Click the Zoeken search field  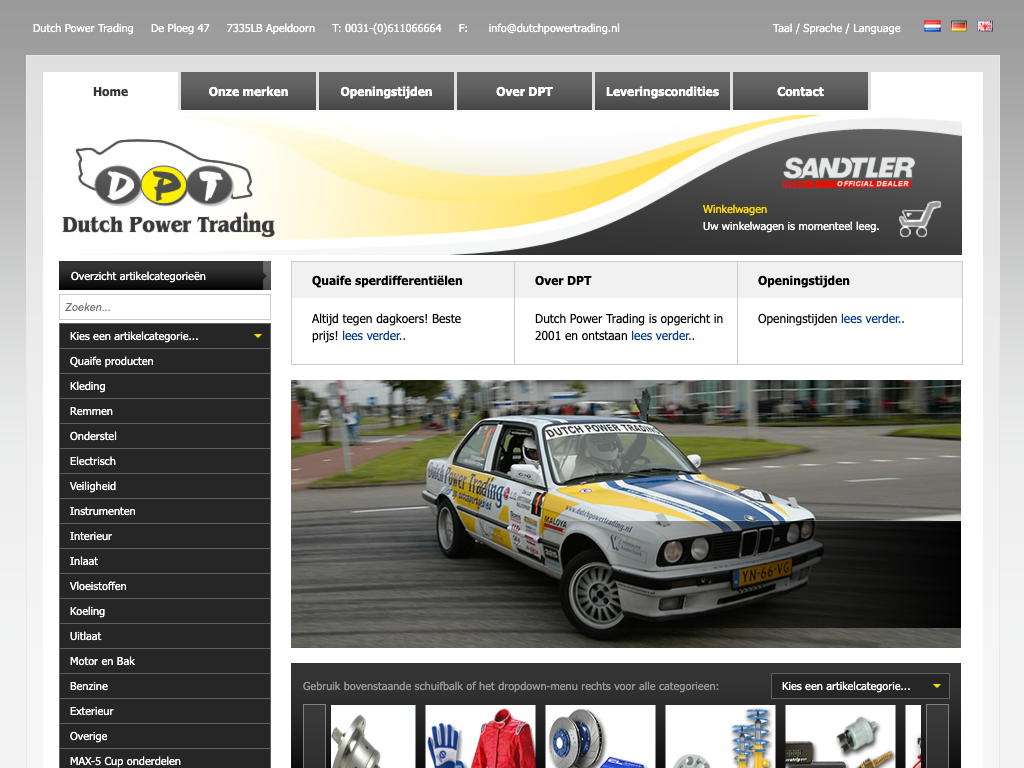tap(165, 307)
